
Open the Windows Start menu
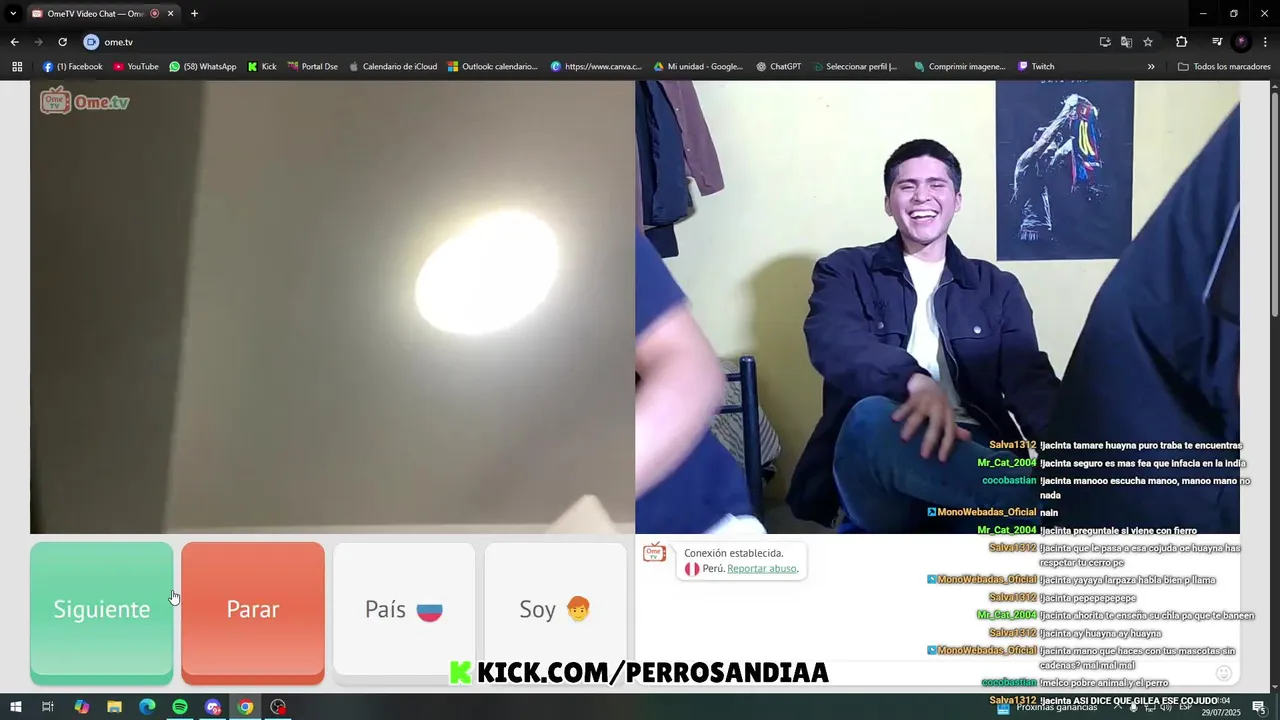tap(16, 707)
